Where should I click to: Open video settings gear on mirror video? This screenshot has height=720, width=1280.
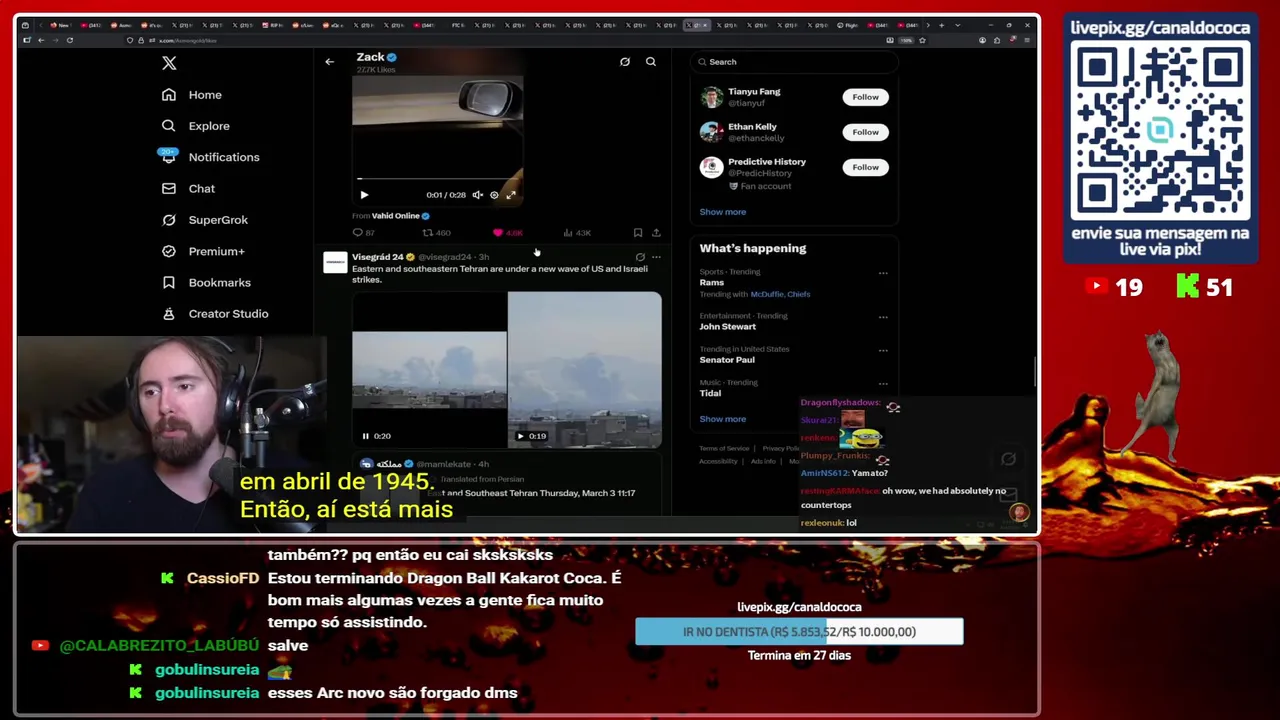click(494, 195)
